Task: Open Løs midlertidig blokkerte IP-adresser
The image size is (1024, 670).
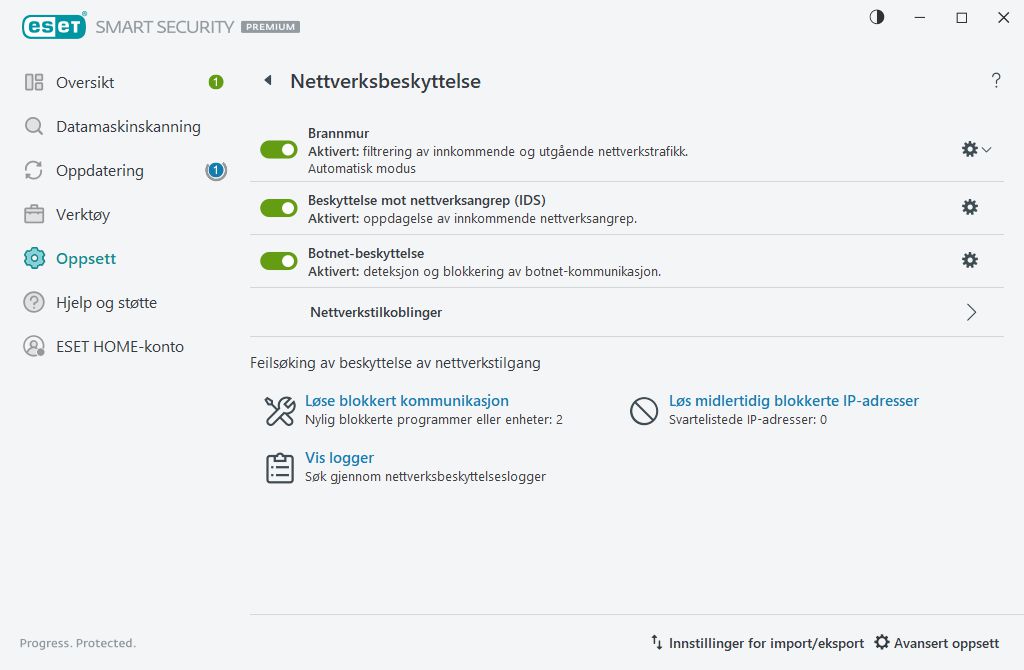Action: point(793,400)
